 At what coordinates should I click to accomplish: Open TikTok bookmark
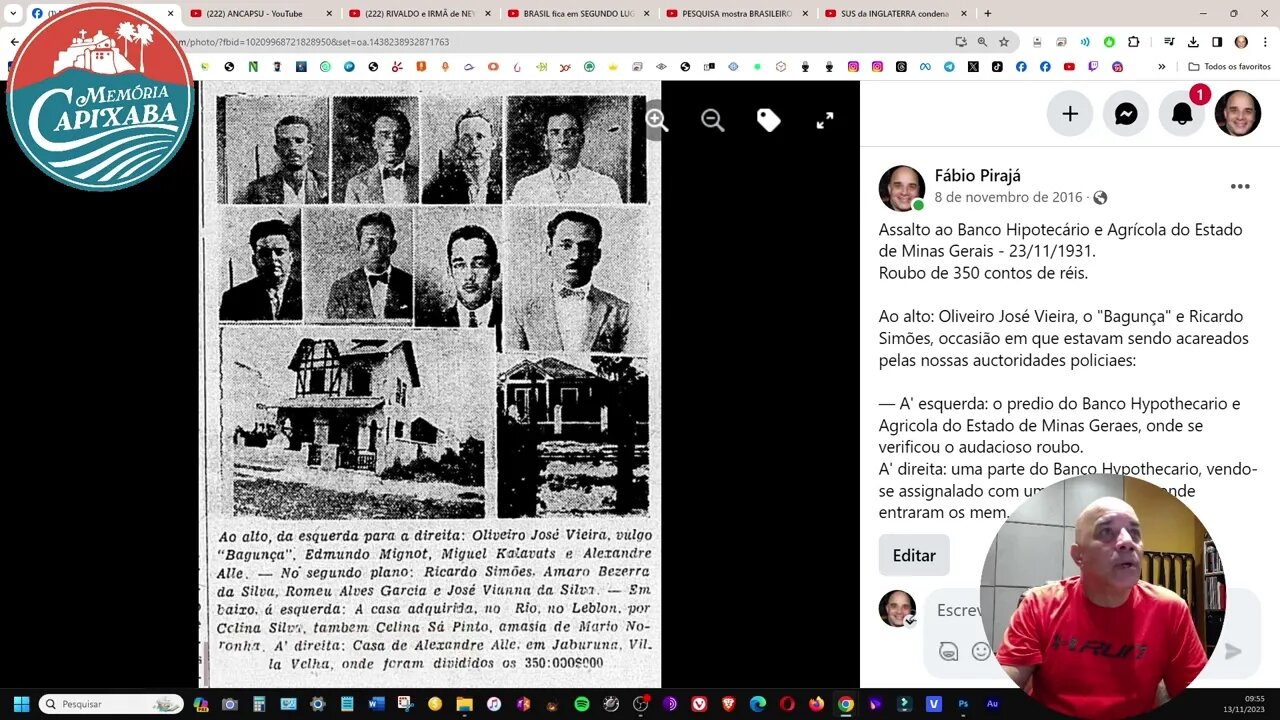[997, 67]
